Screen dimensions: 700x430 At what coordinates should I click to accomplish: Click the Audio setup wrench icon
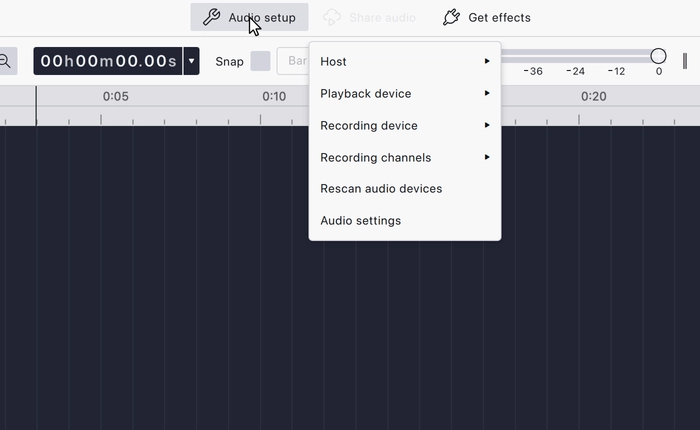(x=212, y=17)
